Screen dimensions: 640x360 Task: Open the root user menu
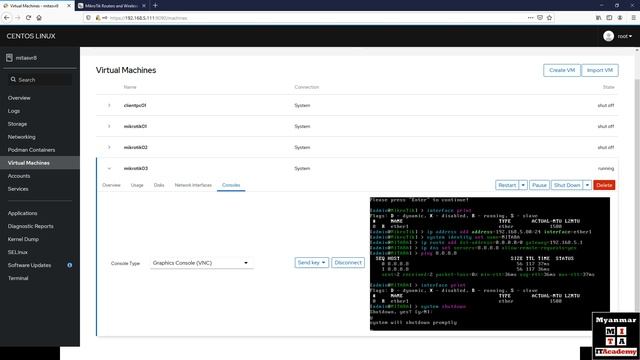tap(624, 36)
